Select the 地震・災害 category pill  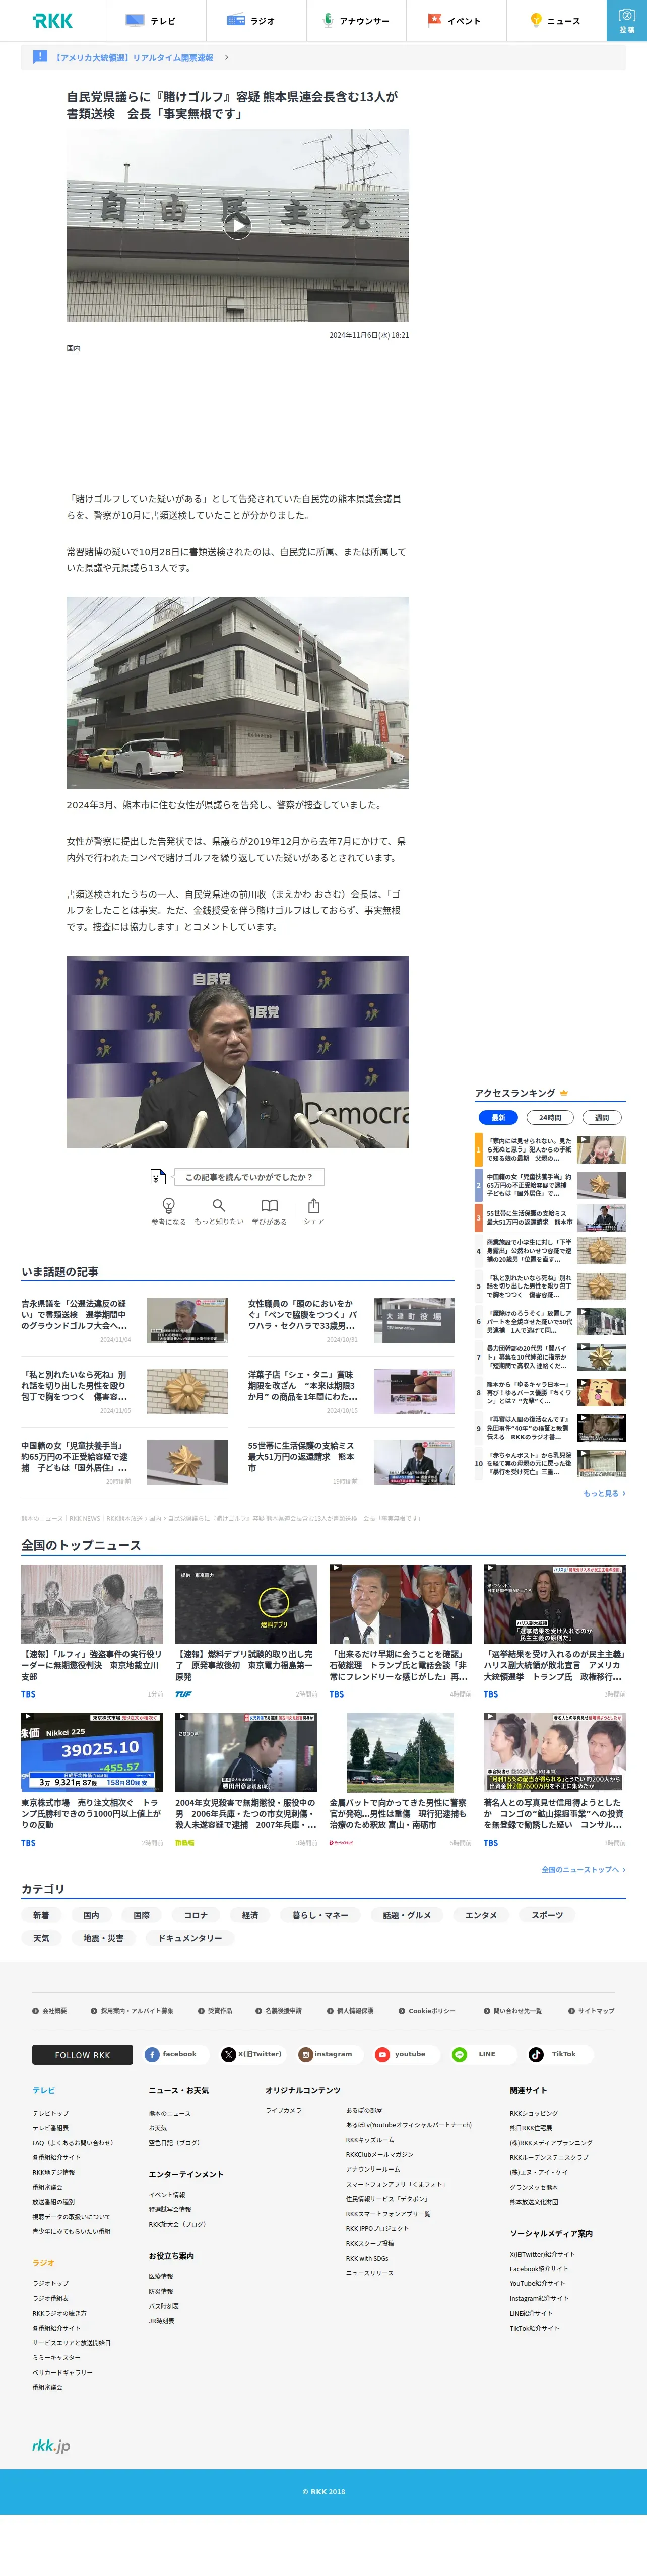pos(103,1938)
